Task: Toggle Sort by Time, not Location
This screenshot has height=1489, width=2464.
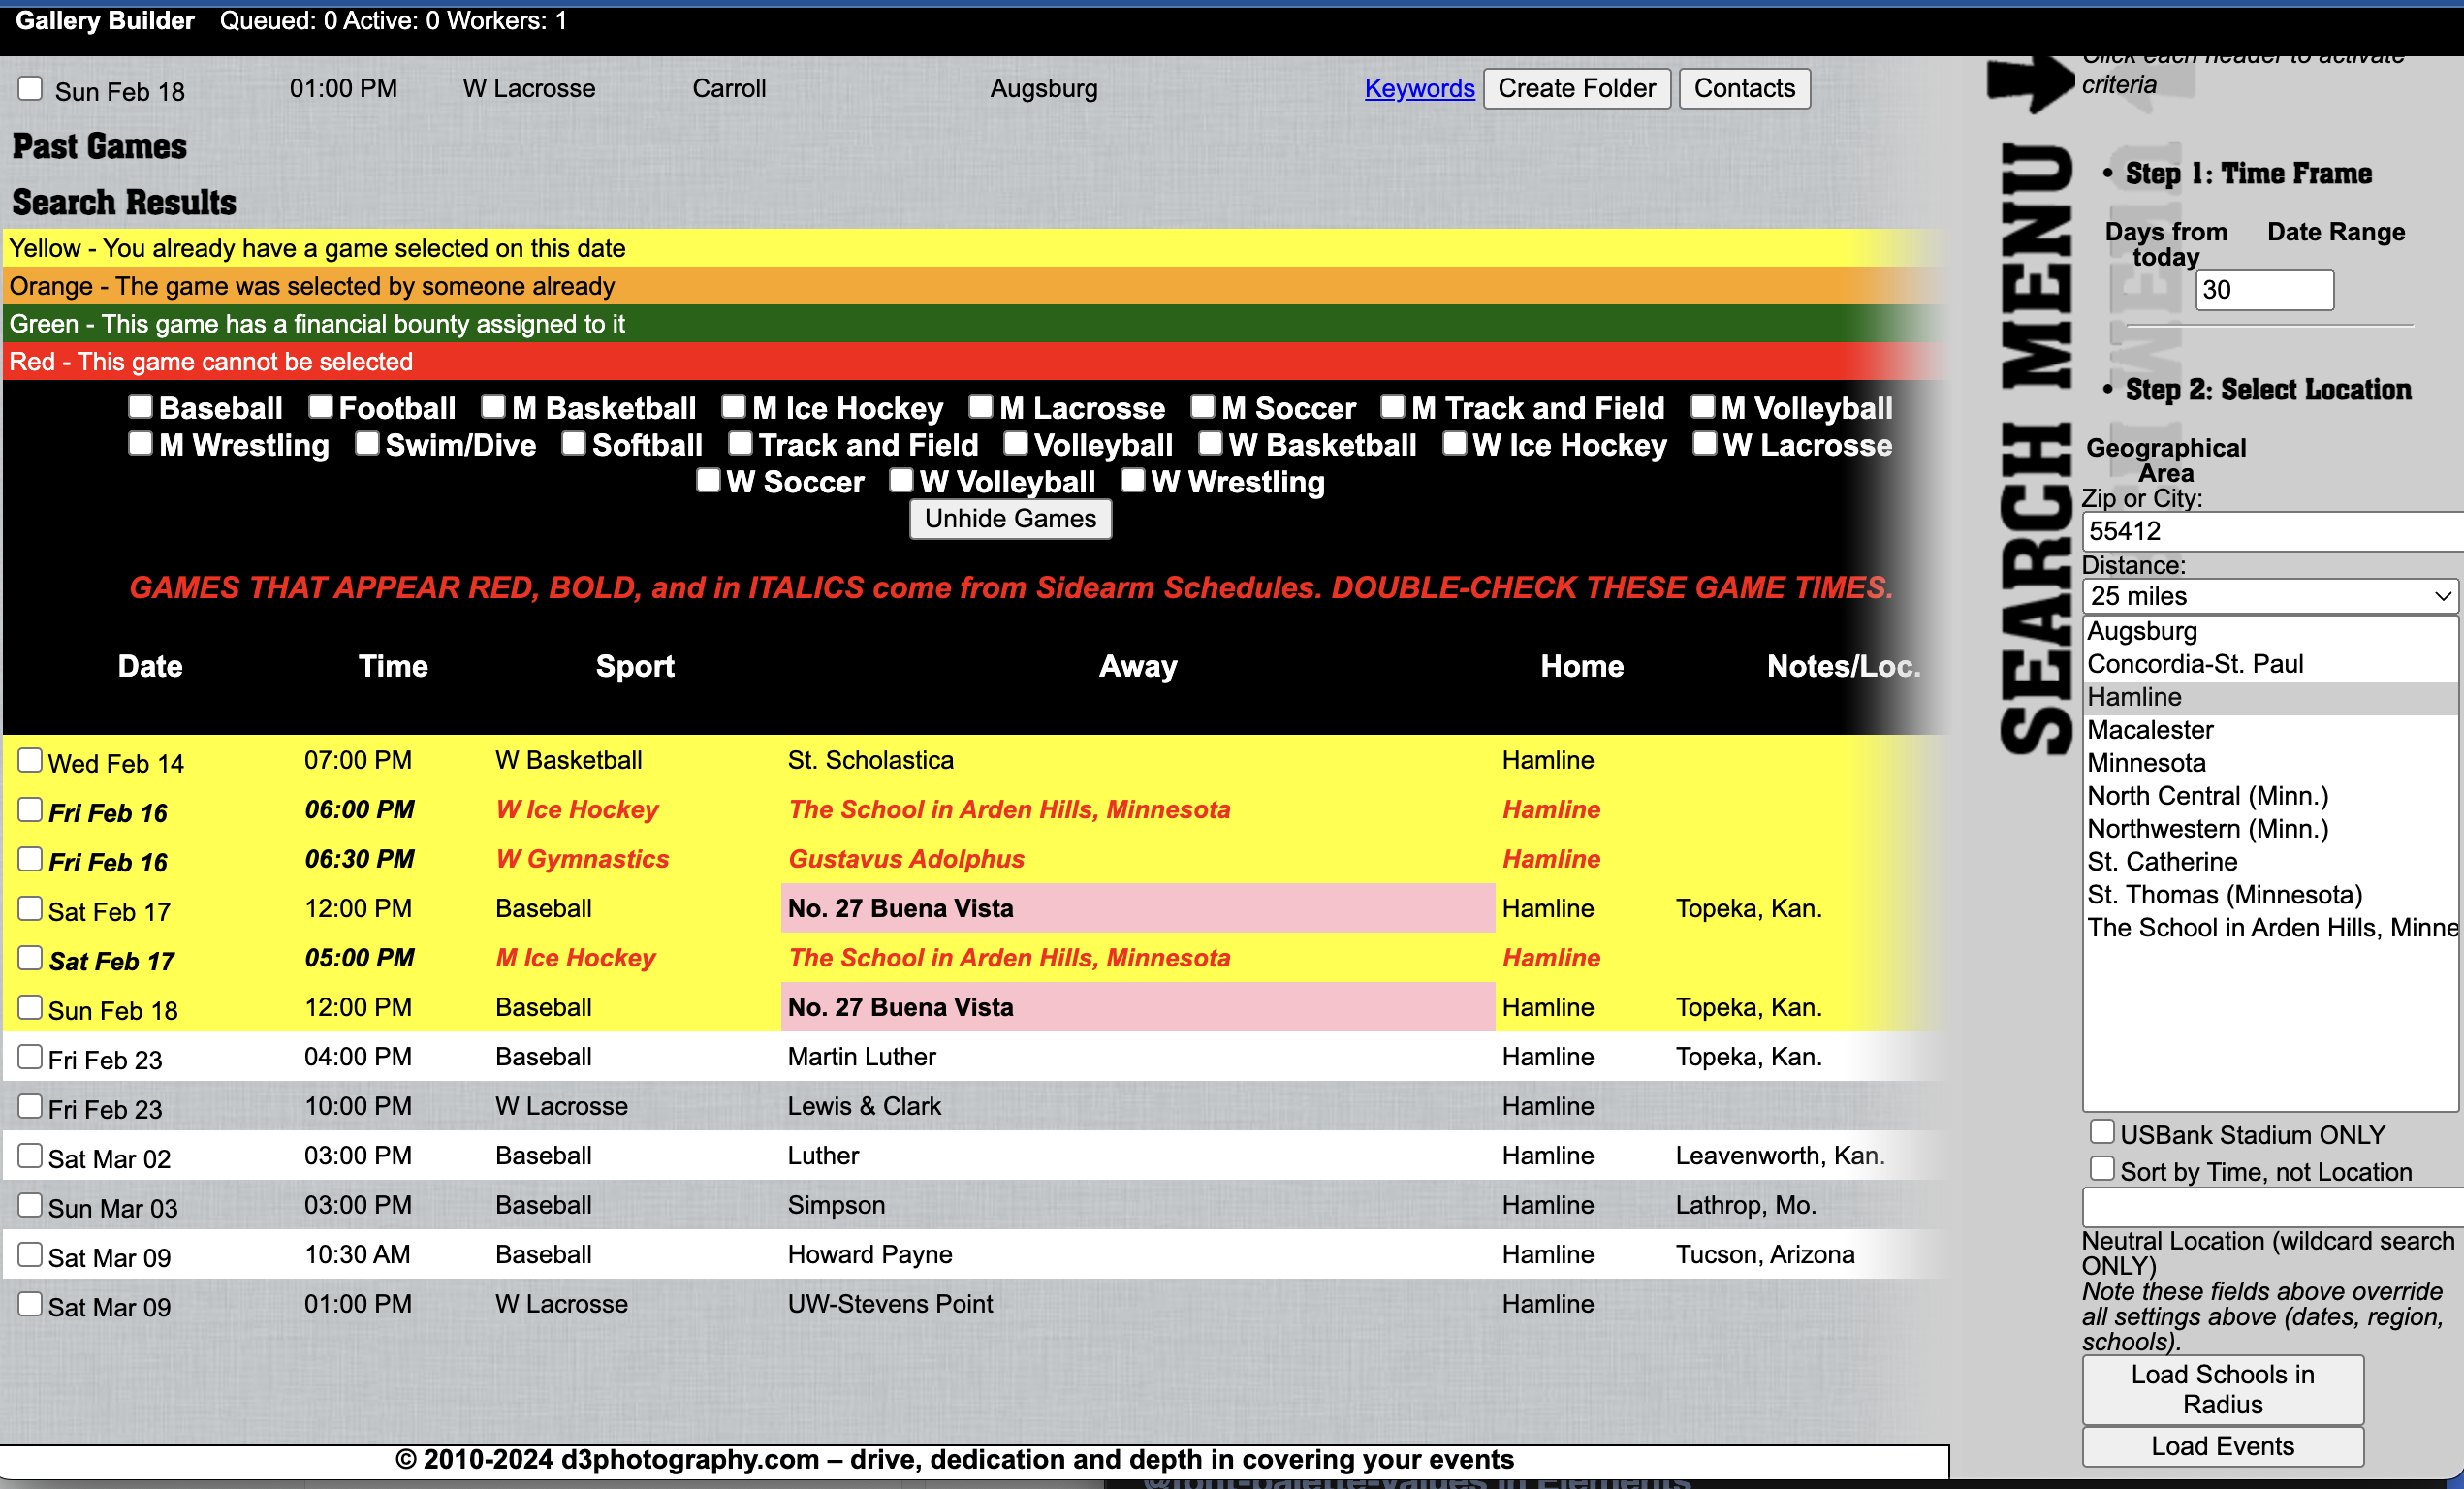Action: point(2102,1169)
